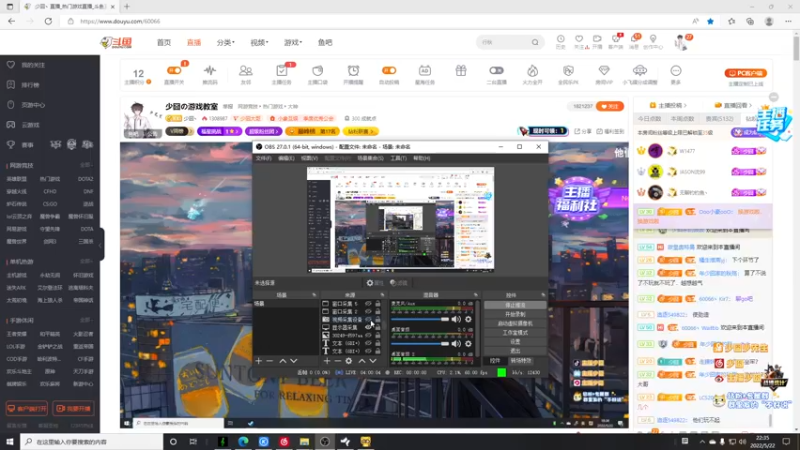This screenshot has width=800, height=450.
Task: Expand 全部 next to 手游休闲
Action: [x=86, y=320]
